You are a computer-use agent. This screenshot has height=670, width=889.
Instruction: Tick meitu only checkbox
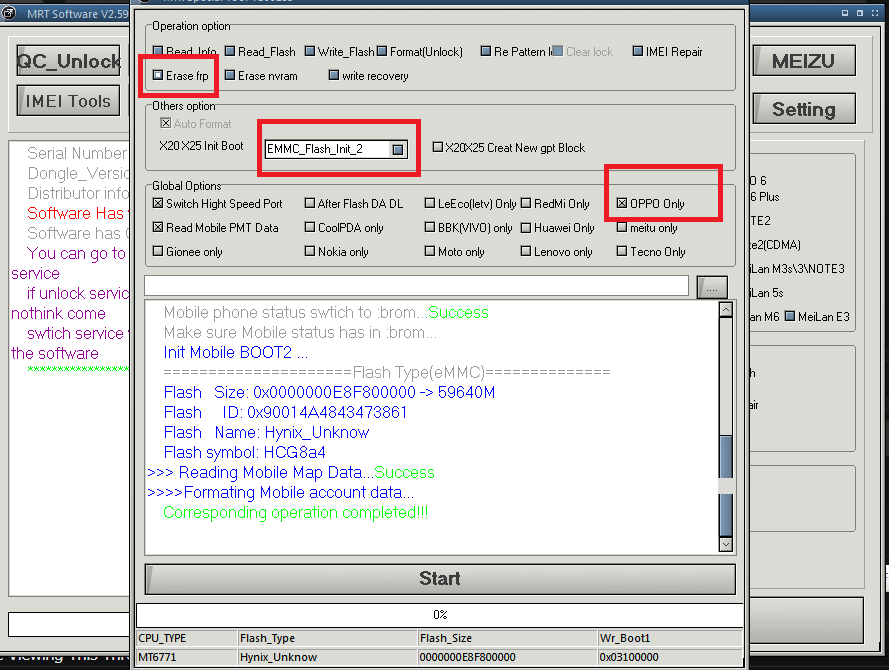pyautogui.click(x=622, y=227)
